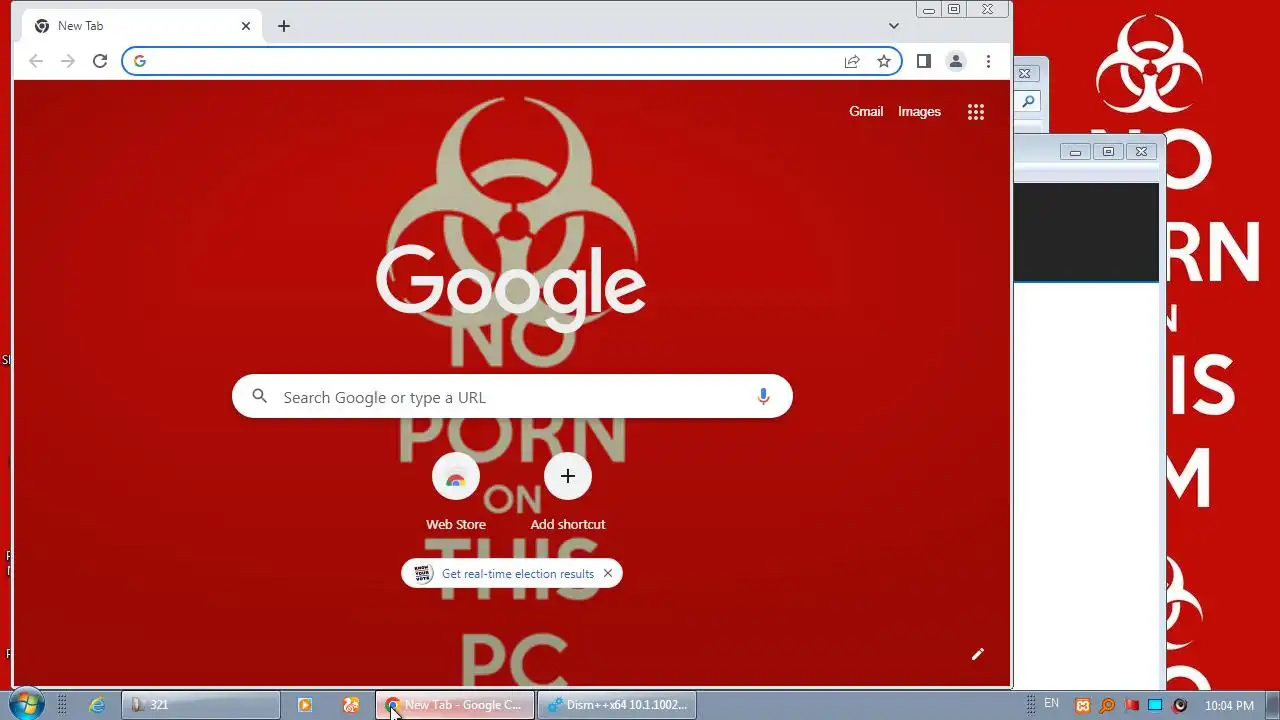Open the Windows Start orb

(26, 704)
